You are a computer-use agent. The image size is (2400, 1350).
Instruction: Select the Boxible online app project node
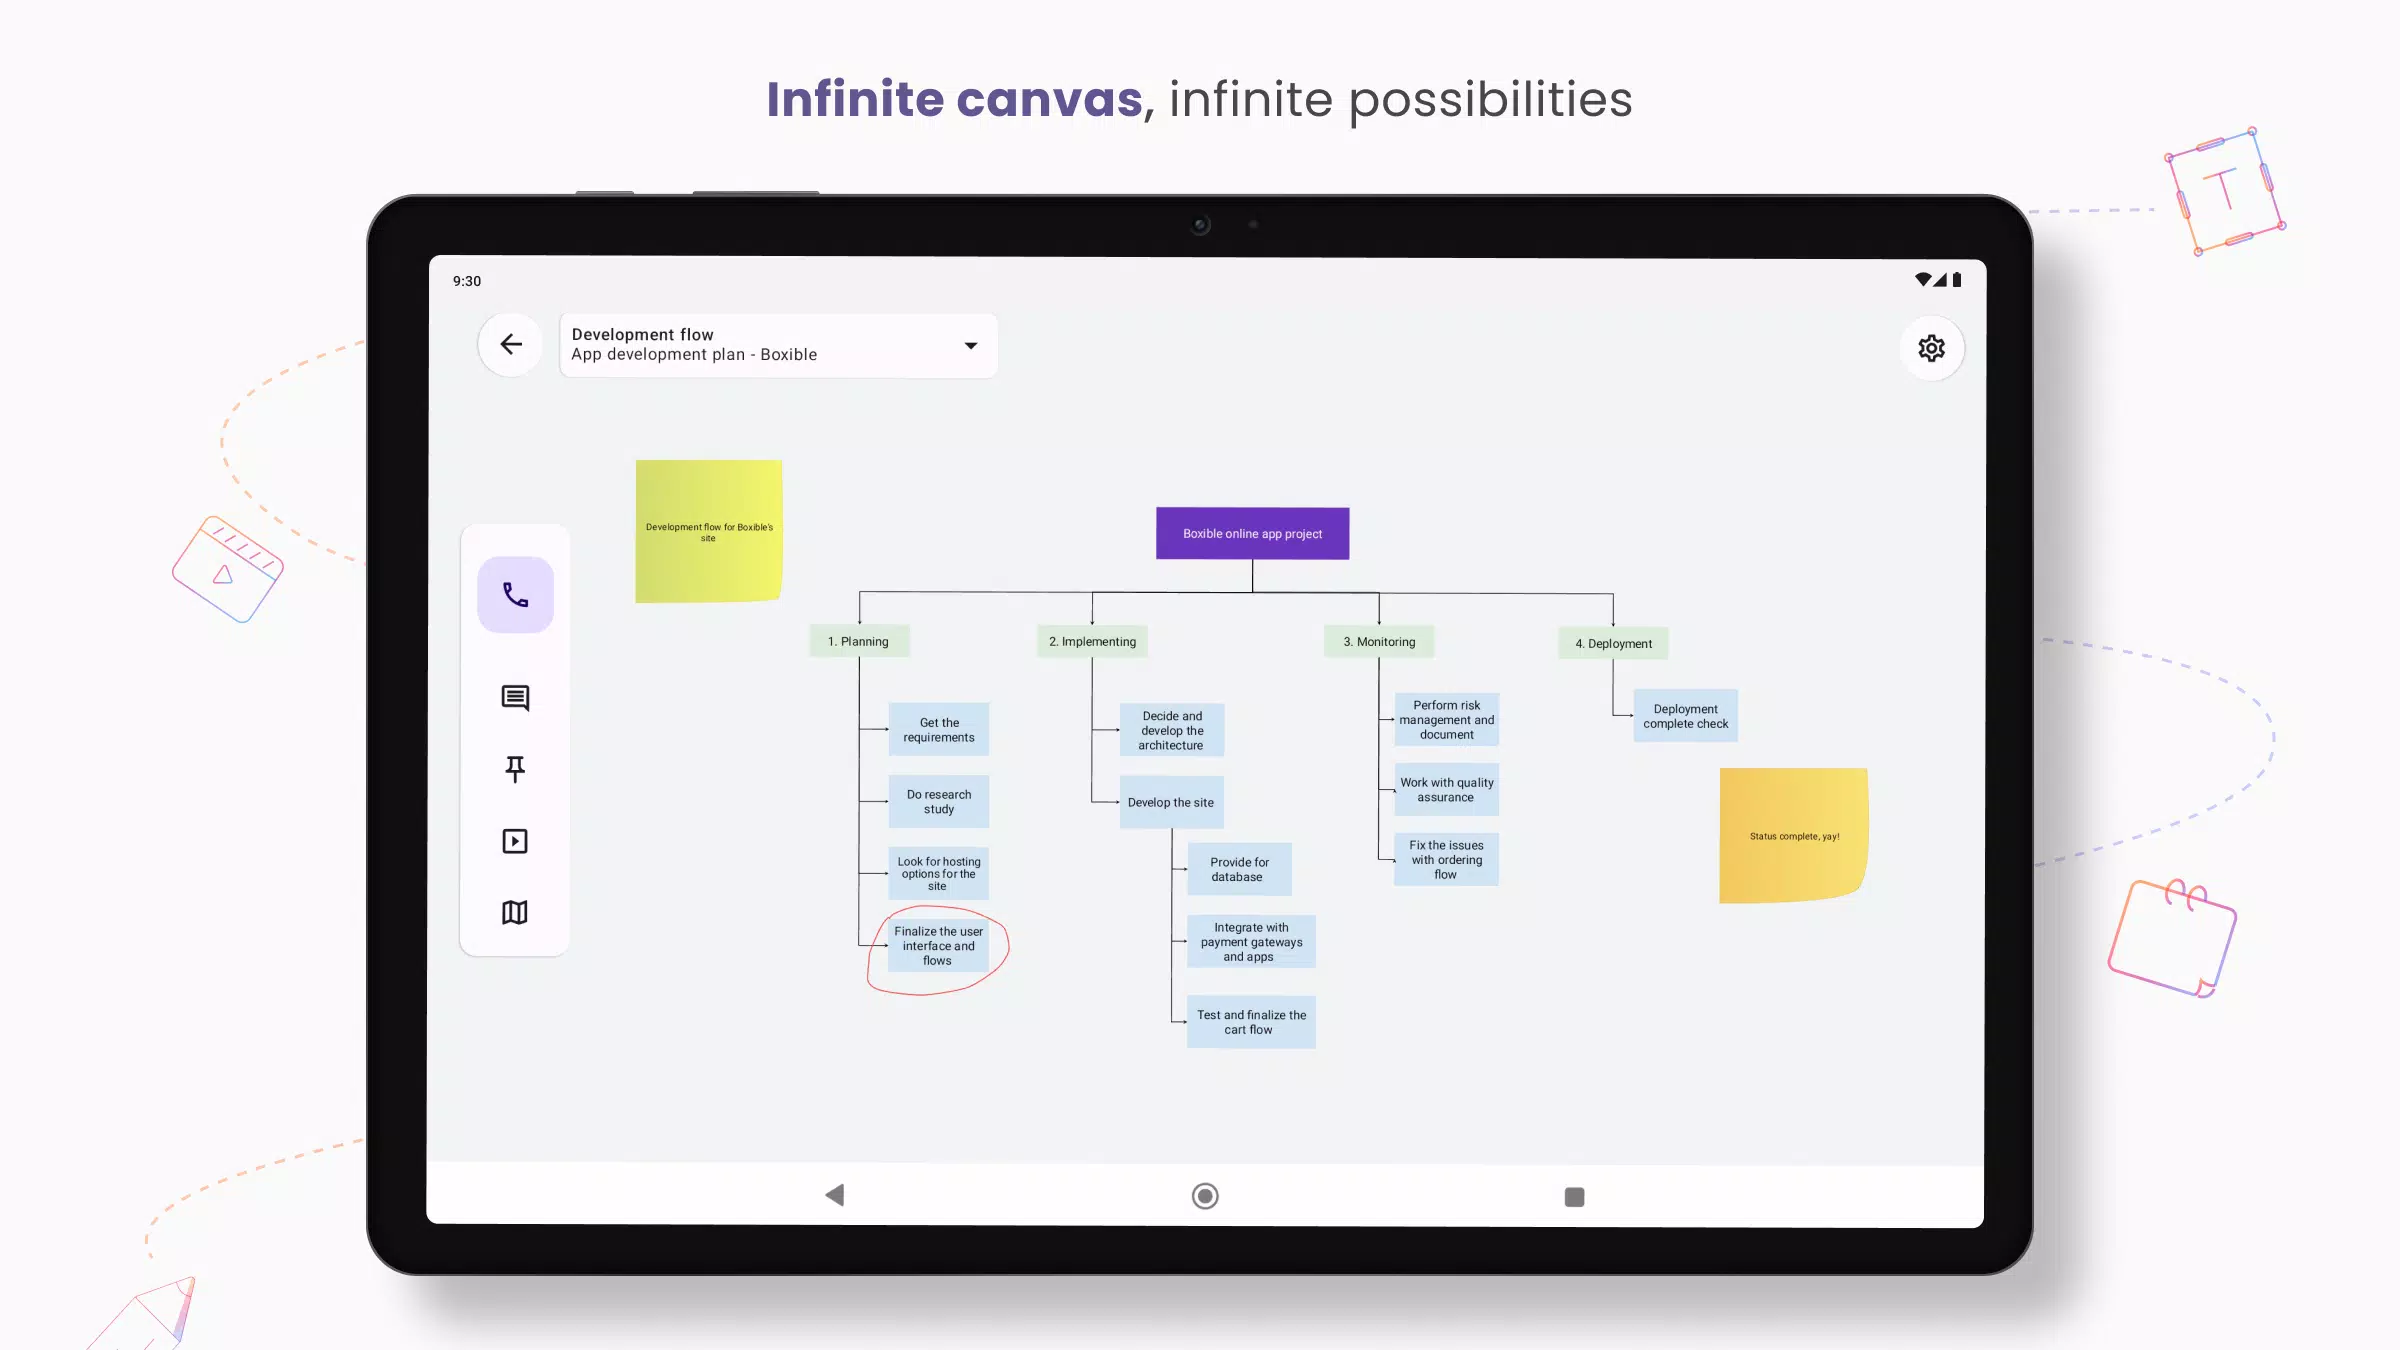coord(1252,533)
